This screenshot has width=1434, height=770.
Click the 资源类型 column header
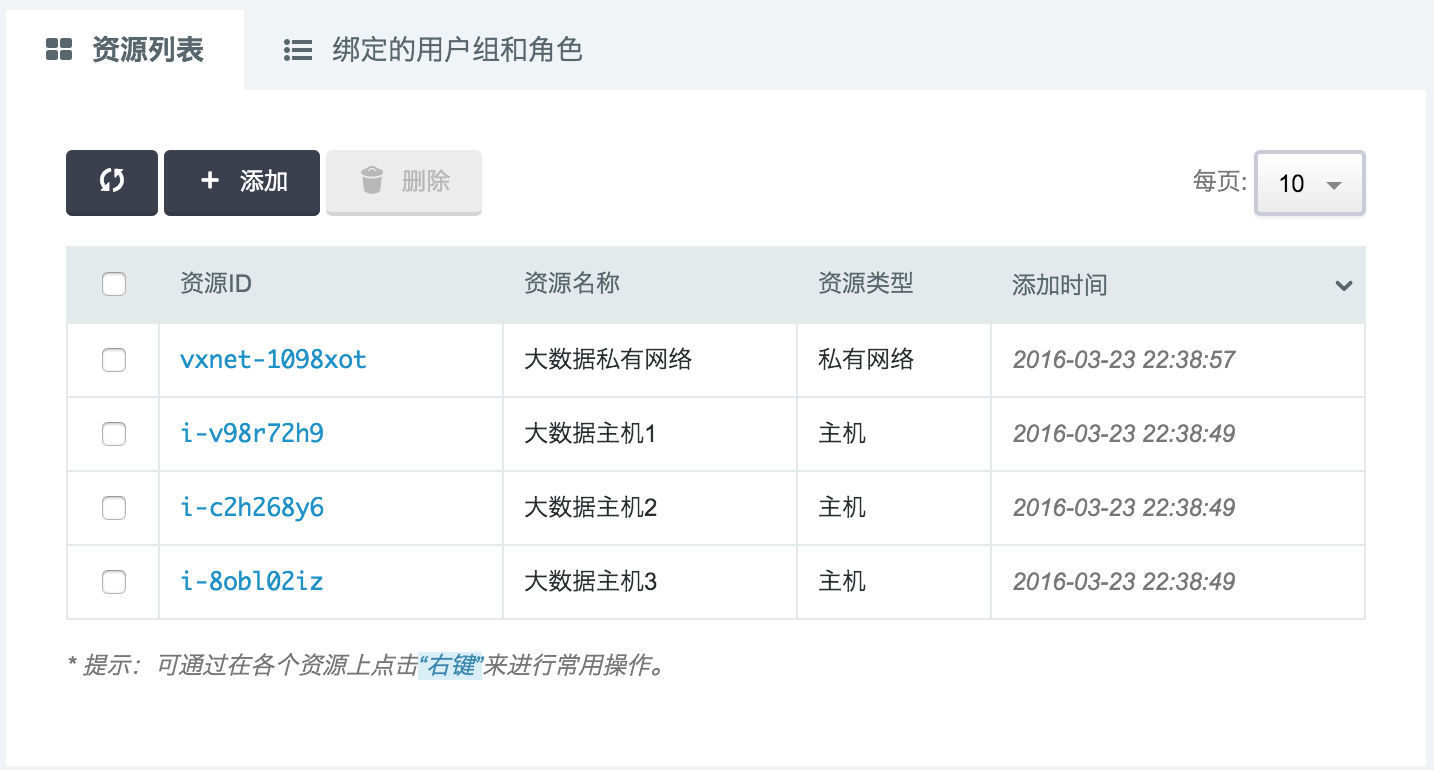[866, 284]
